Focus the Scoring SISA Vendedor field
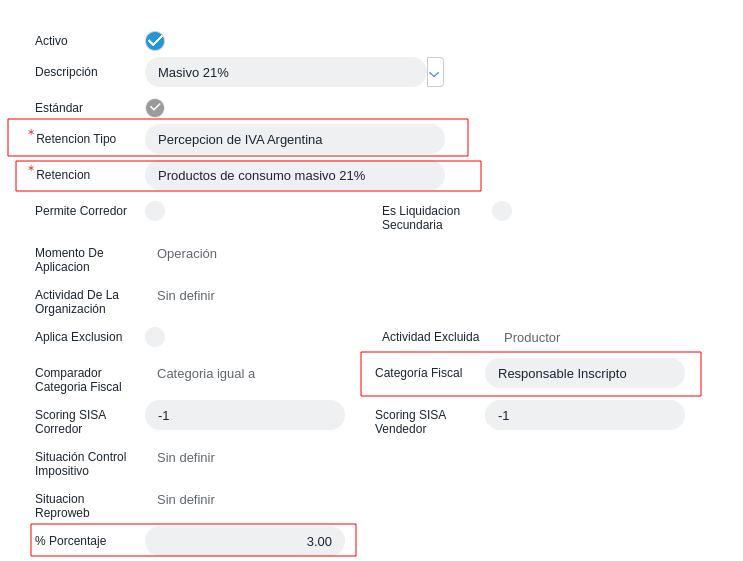 585,415
